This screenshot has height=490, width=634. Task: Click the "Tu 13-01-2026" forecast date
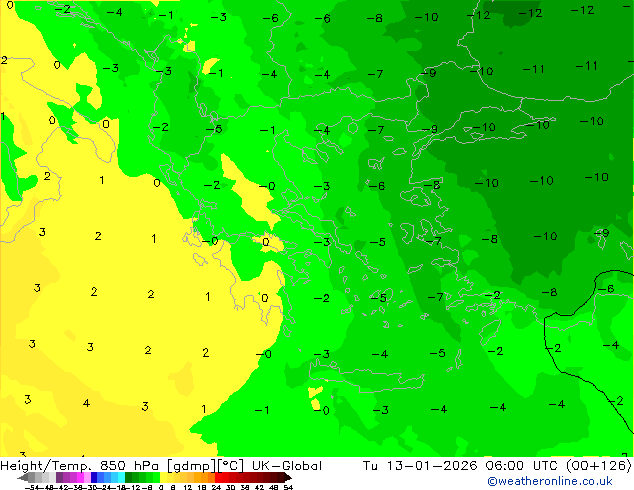point(420,466)
